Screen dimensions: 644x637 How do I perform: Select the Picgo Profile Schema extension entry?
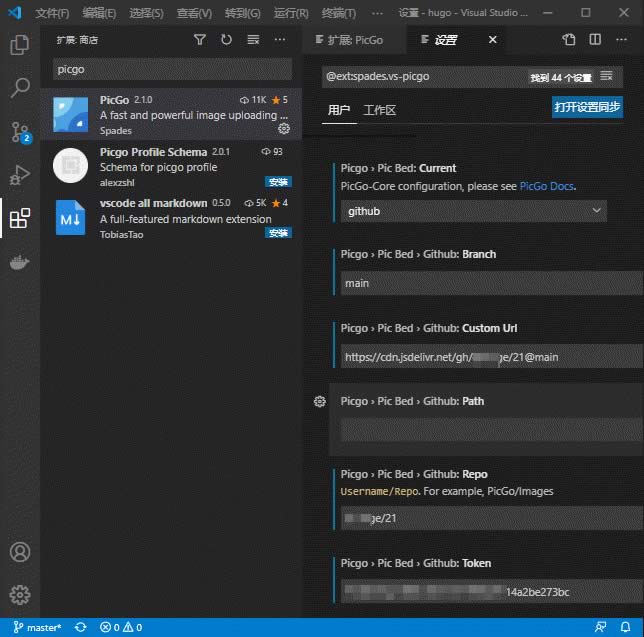[x=171, y=166]
